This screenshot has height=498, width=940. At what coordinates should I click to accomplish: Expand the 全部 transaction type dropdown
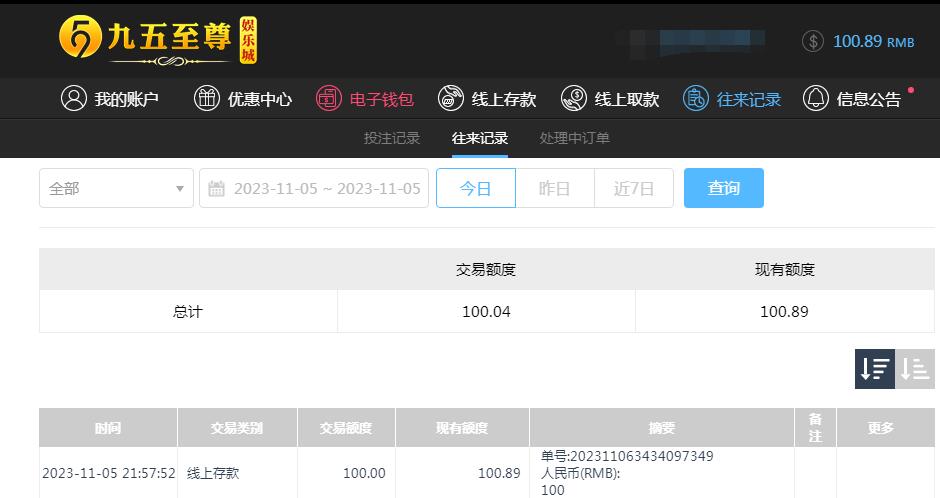click(116, 188)
